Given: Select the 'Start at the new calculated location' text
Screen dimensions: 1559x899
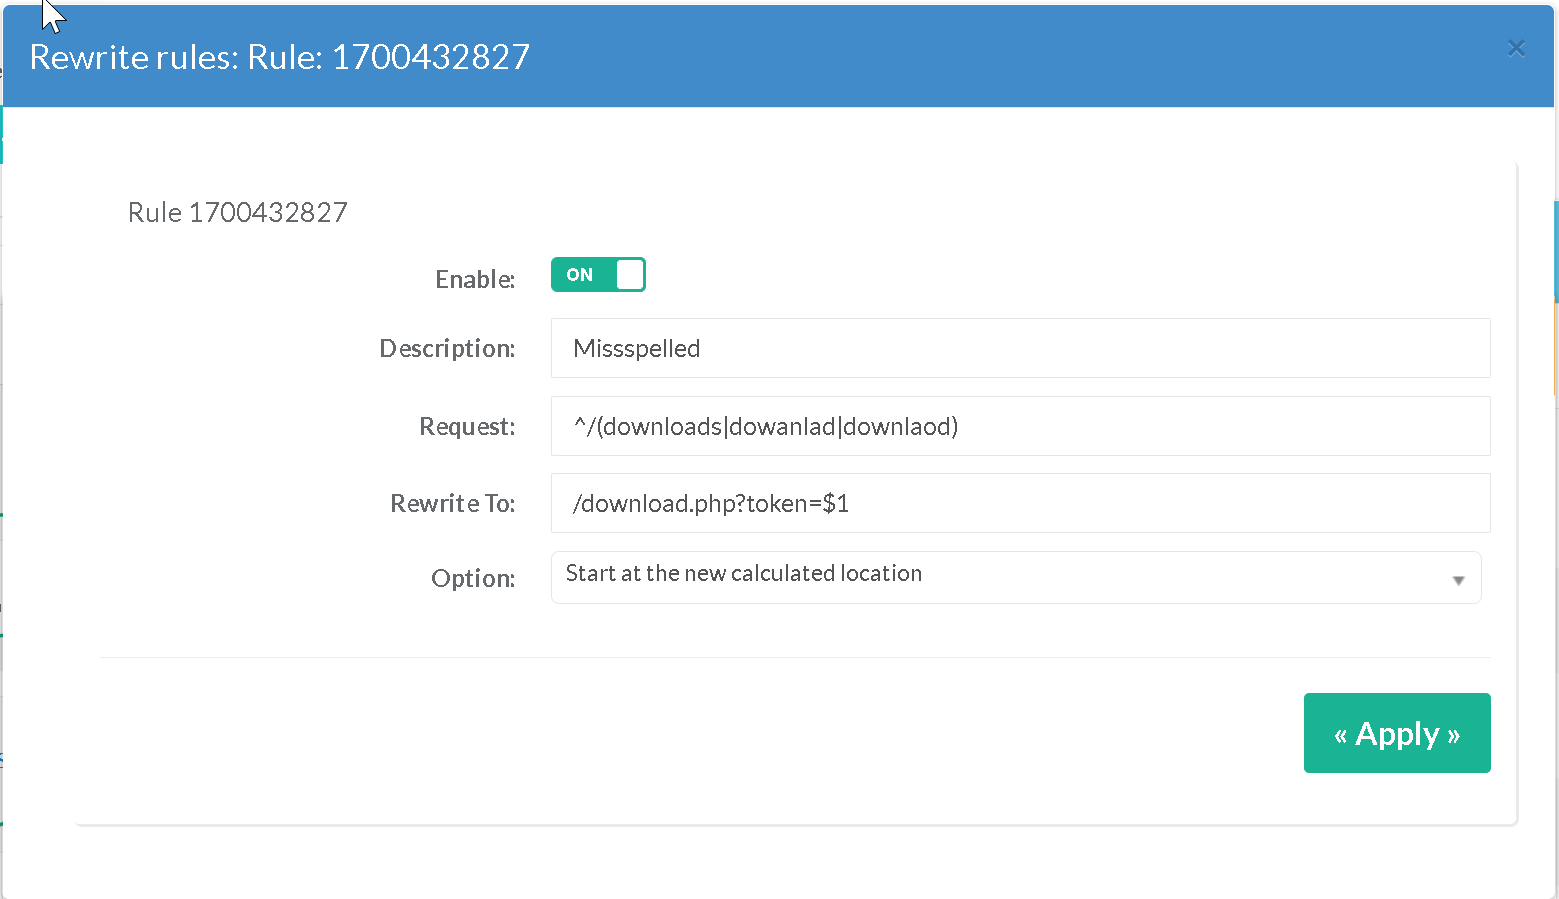Looking at the screenshot, I should pos(744,573).
